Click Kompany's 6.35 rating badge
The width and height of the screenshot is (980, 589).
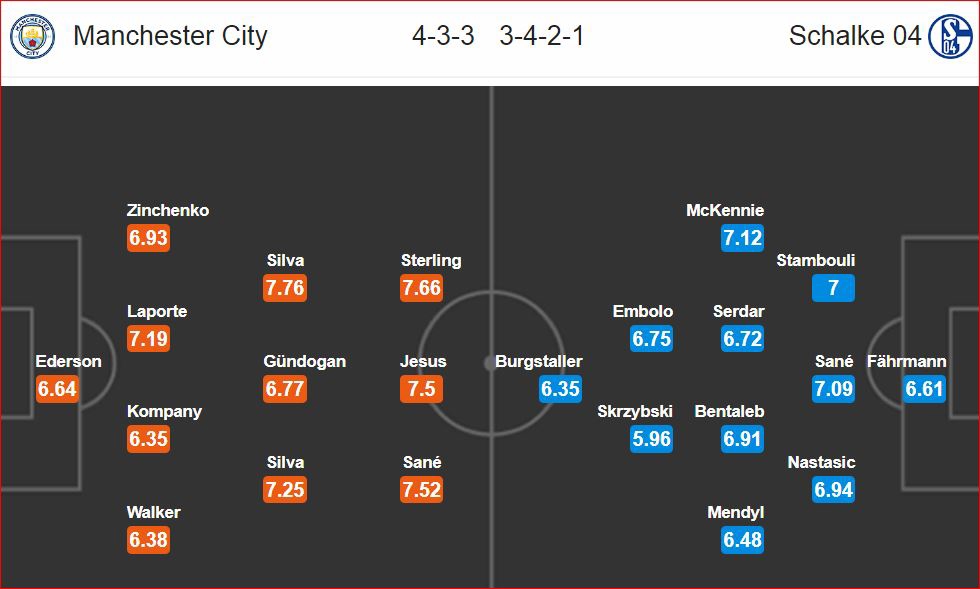(x=148, y=438)
